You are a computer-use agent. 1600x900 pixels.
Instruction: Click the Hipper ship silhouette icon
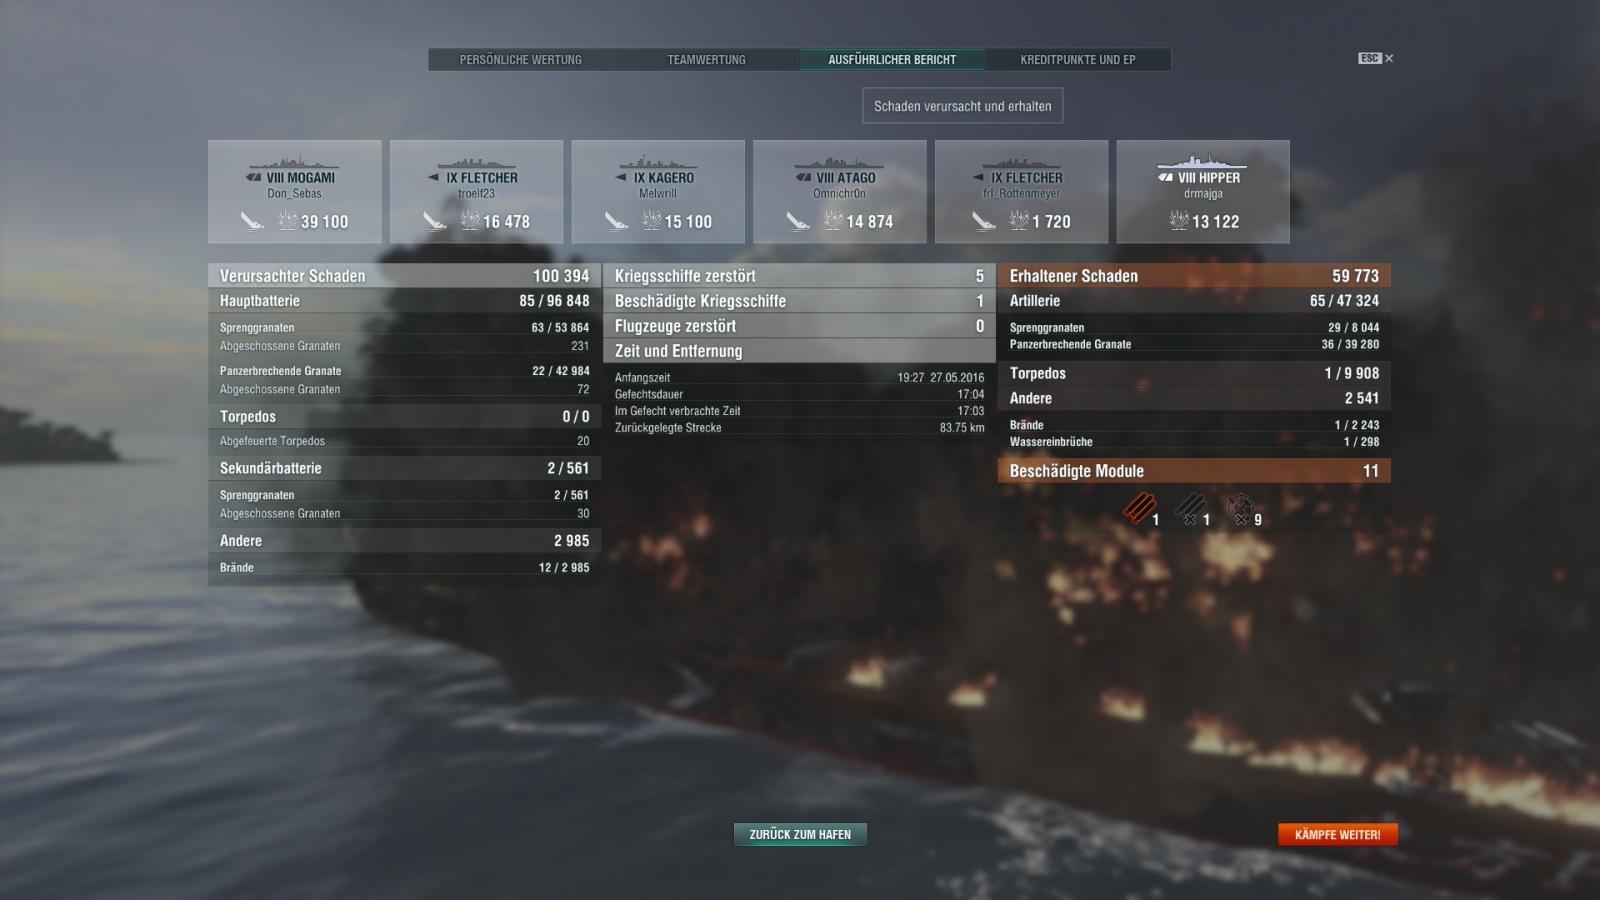[1202, 161]
